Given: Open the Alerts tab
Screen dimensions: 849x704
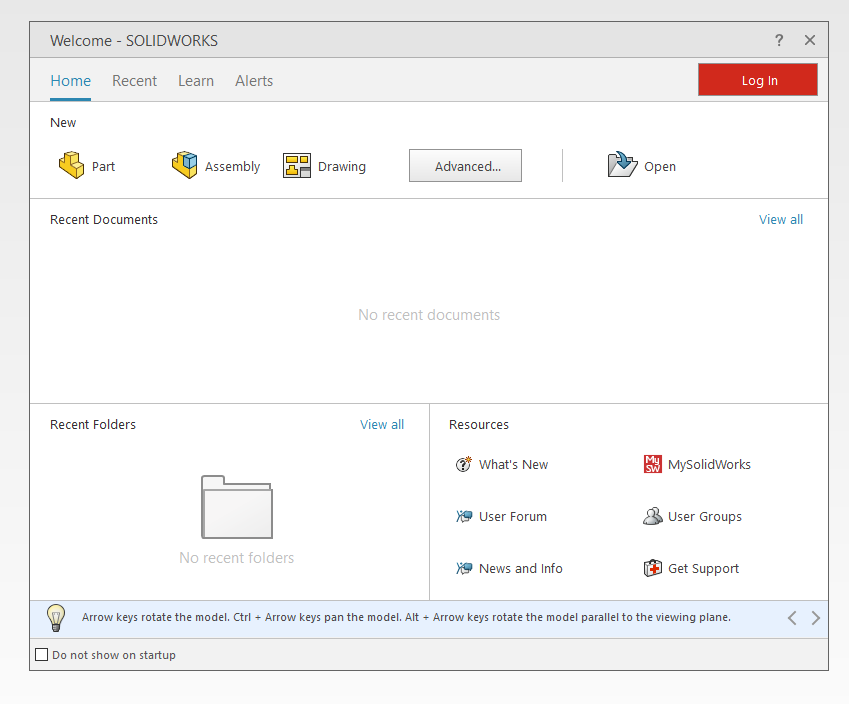Looking at the screenshot, I should coord(254,81).
